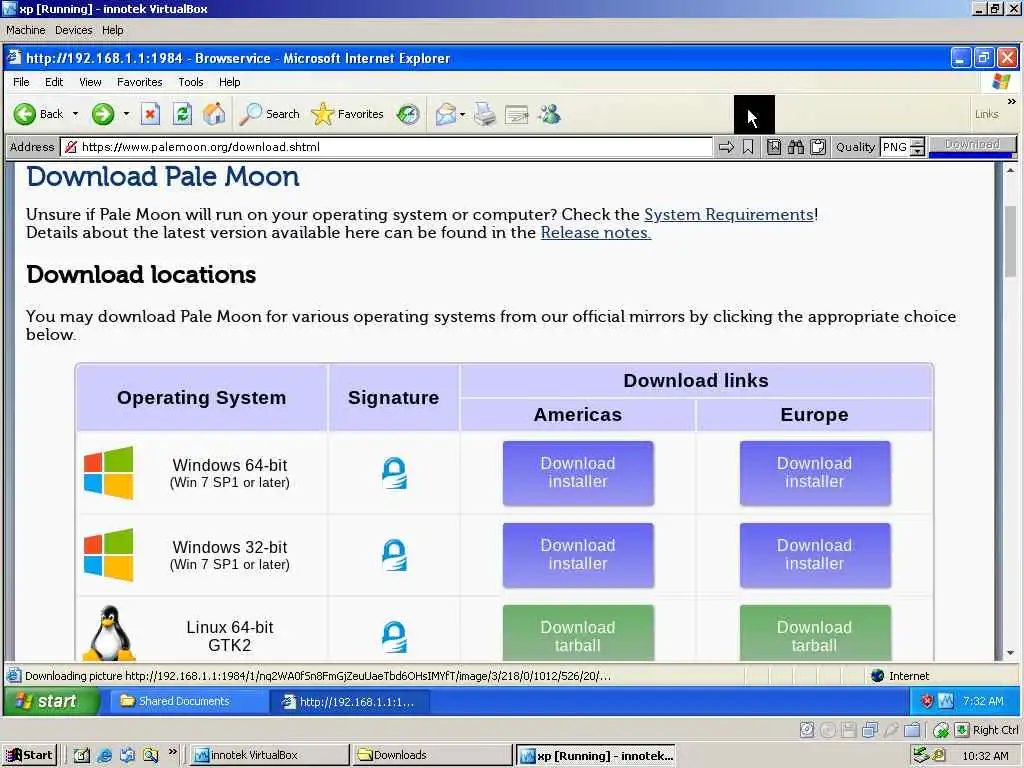Download Linux 64-bit tarball from Americas
The width and height of the screenshot is (1024, 768).
(x=578, y=633)
